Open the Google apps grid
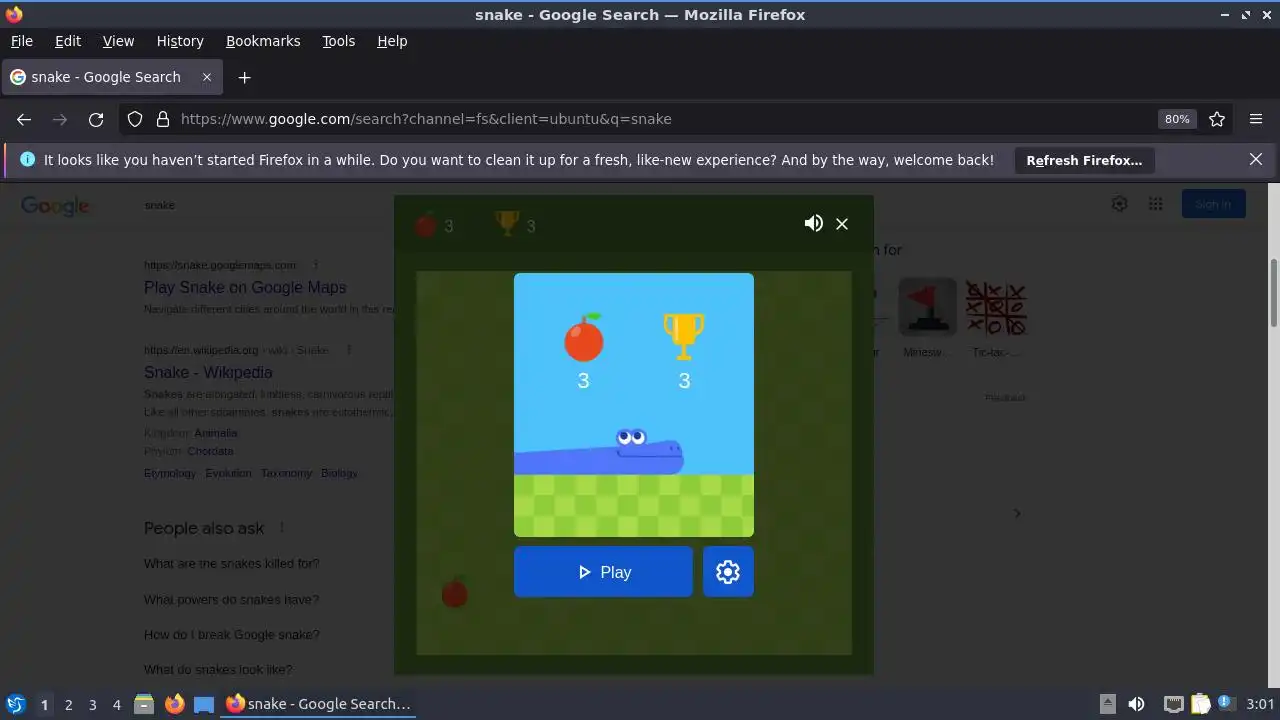Viewport: 1280px width, 720px height. point(1156,204)
